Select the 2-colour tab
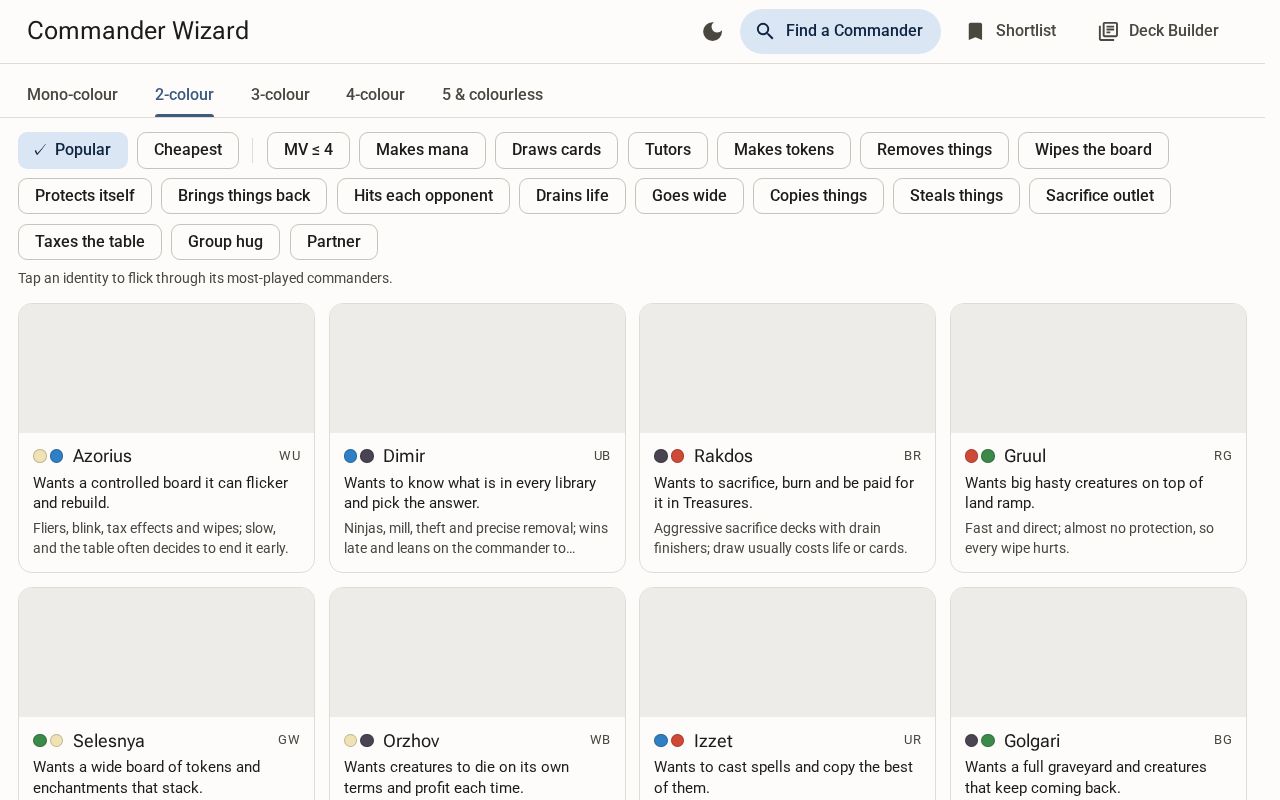Screen dimensions: 1280x800 point(184,94)
